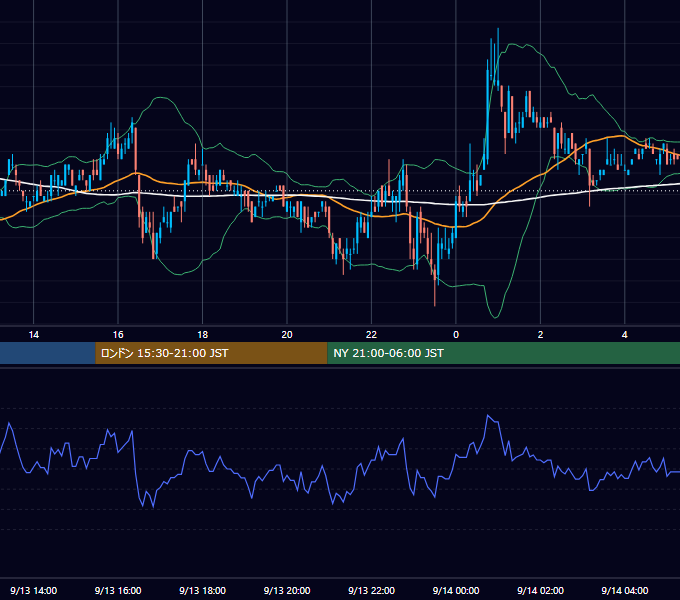The height and width of the screenshot is (600, 680).
Task: Click the NY 21:00-06:00 JST session bar
Action: [x=503, y=353]
